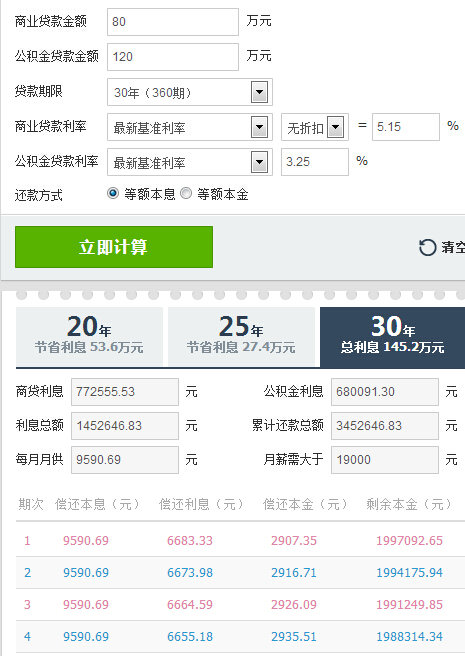Viewport: 465px width, 656px height.
Task: Switch to the 20年 tab
Action: coord(89,336)
